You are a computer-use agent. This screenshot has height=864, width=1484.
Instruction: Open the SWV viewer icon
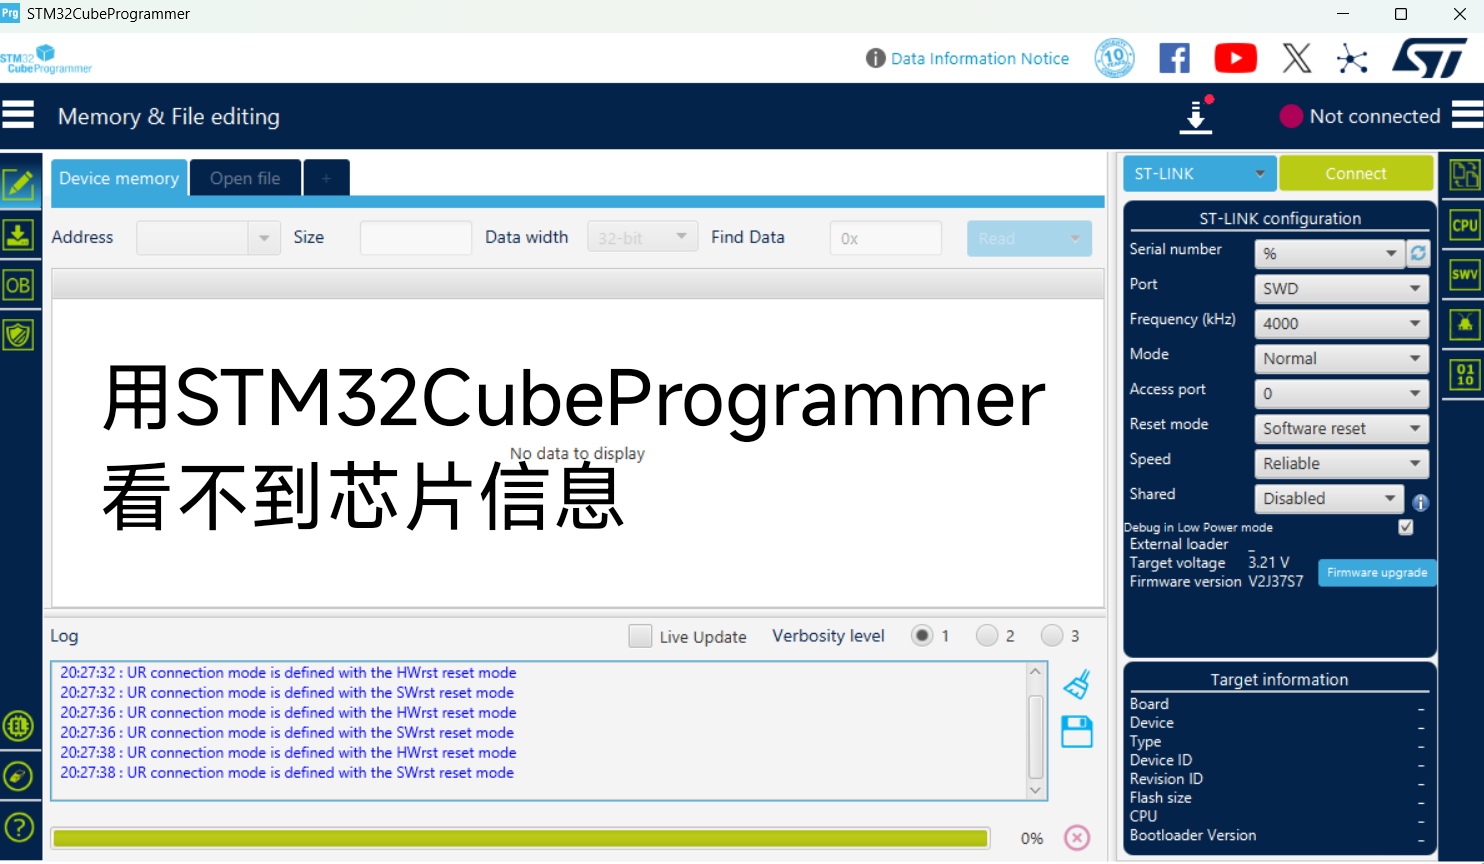1465,274
